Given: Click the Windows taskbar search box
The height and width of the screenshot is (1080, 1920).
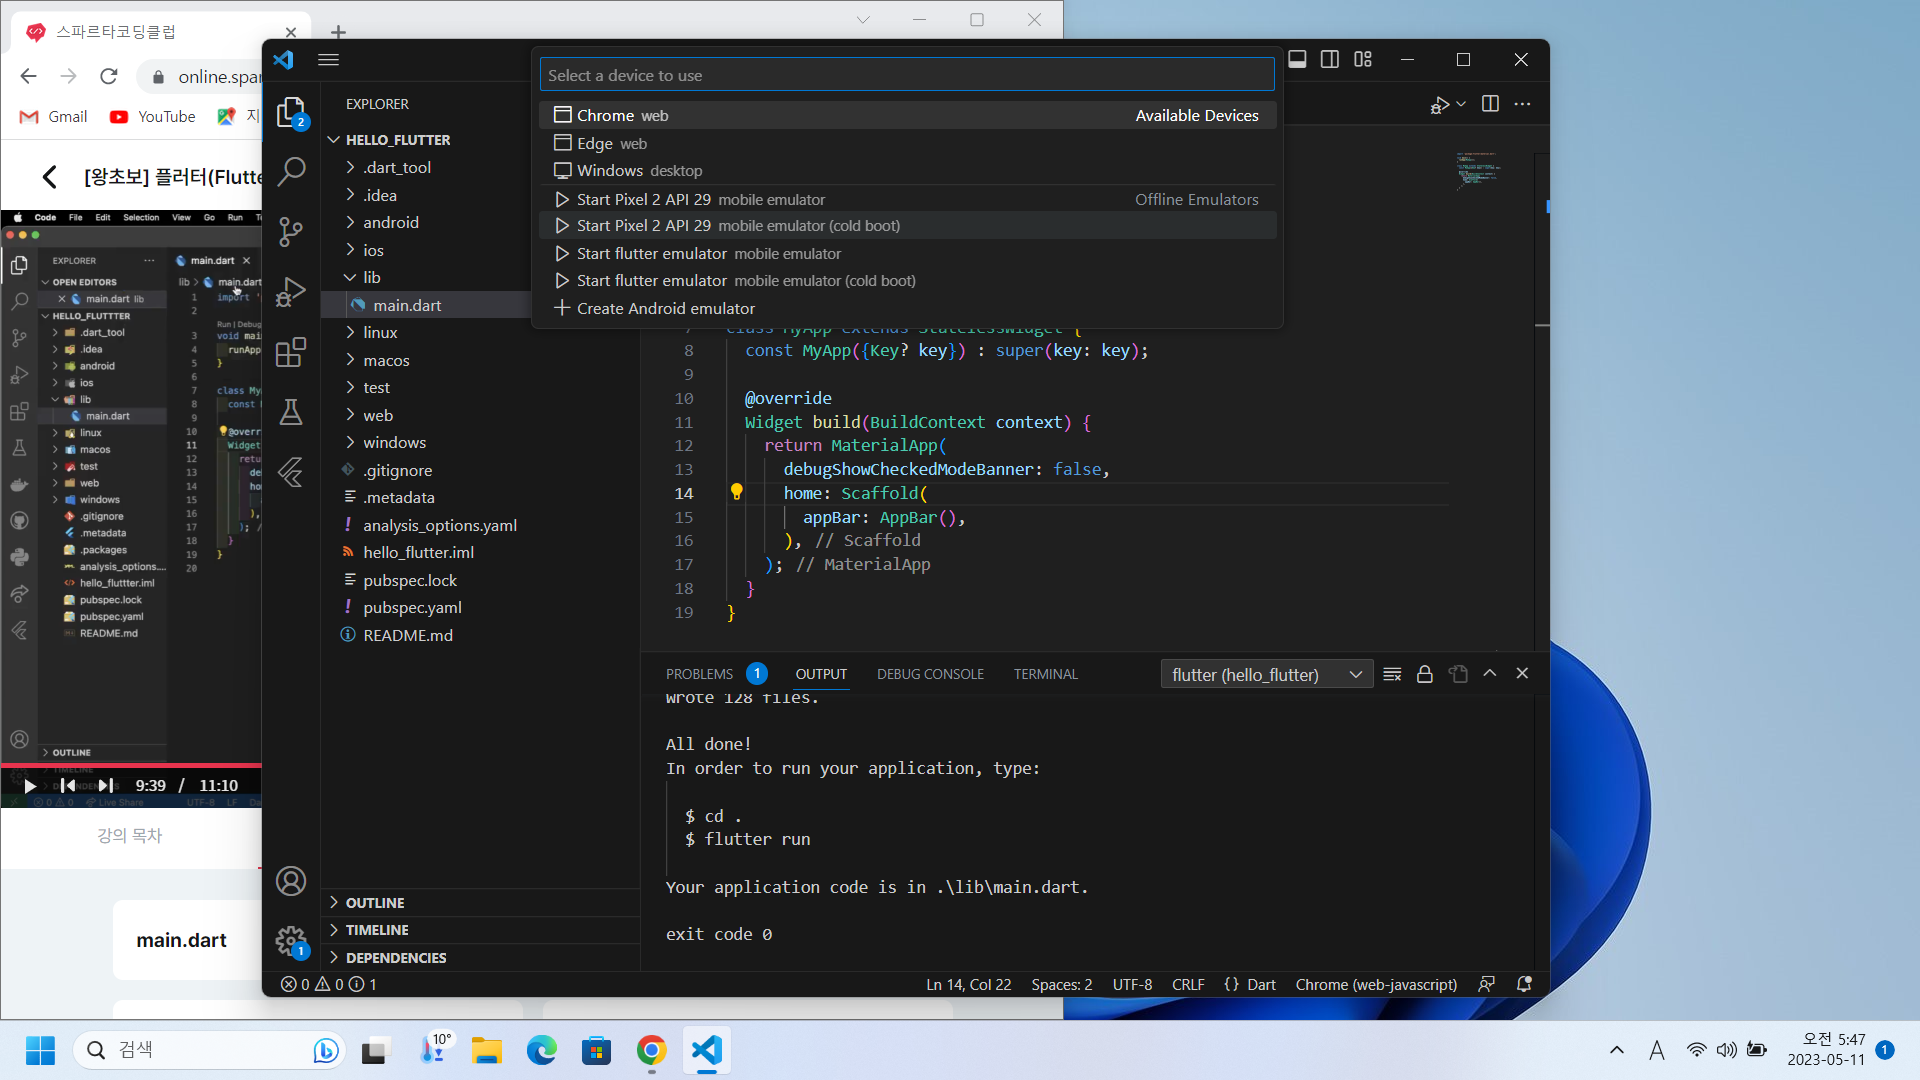Looking at the screenshot, I should [x=207, y=1050].
